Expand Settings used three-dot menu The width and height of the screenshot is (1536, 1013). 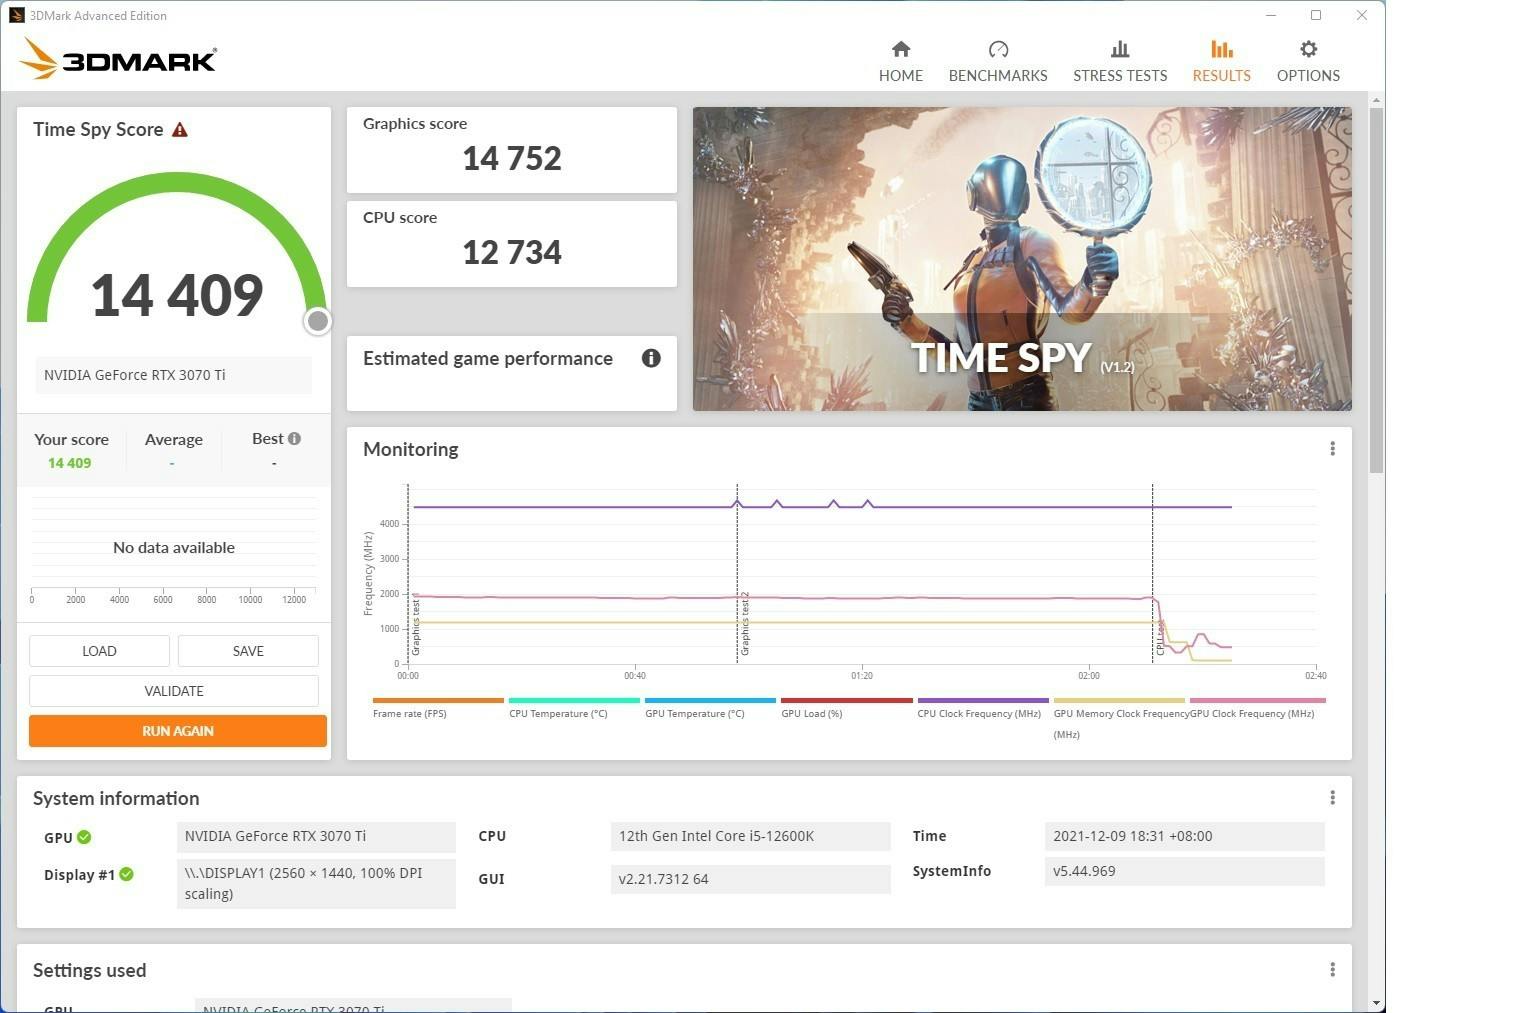click(x=1332, y=969)
